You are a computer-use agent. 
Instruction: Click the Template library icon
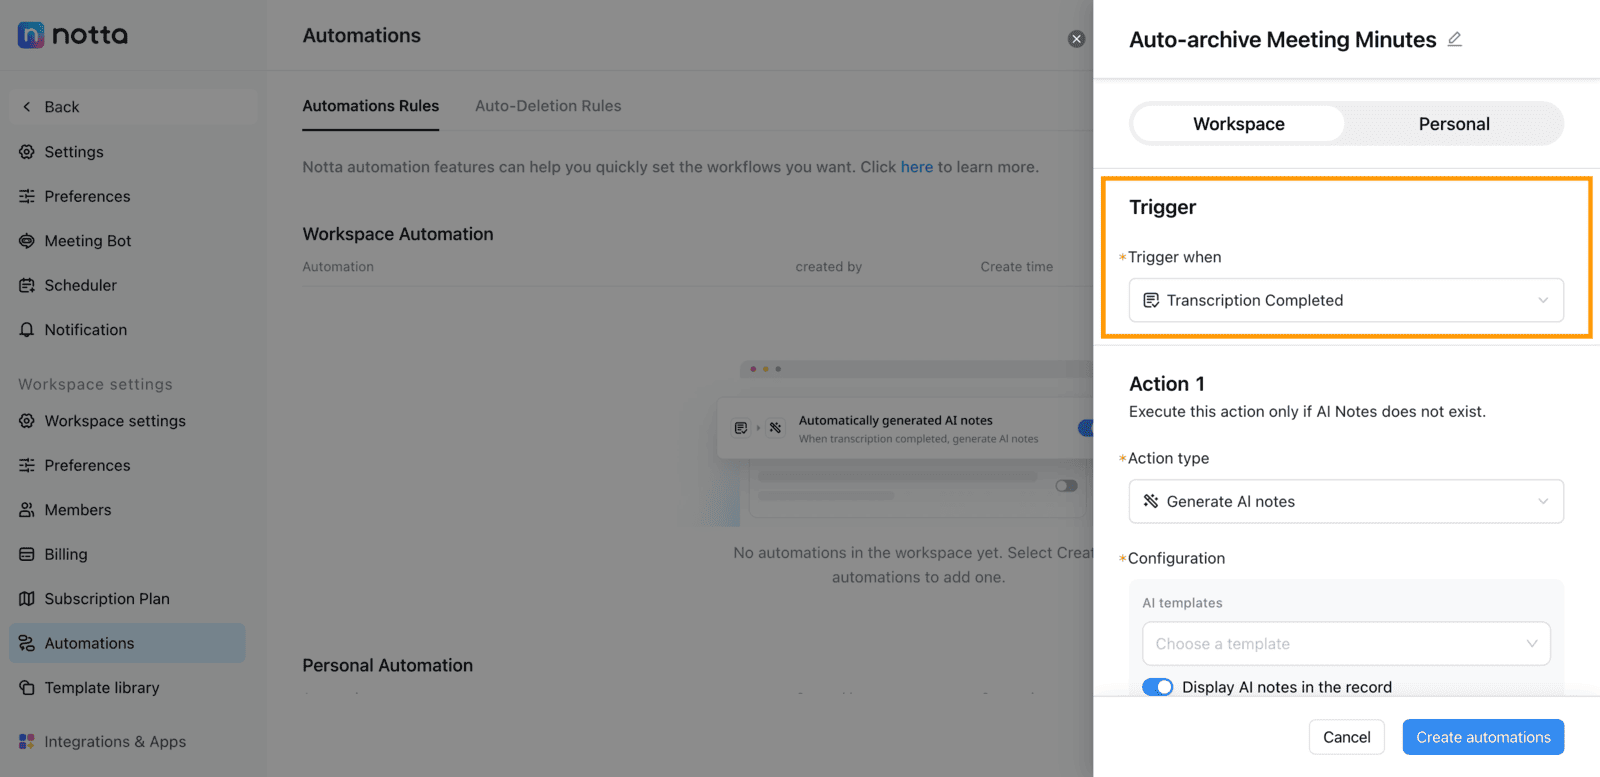click(27, 688)
